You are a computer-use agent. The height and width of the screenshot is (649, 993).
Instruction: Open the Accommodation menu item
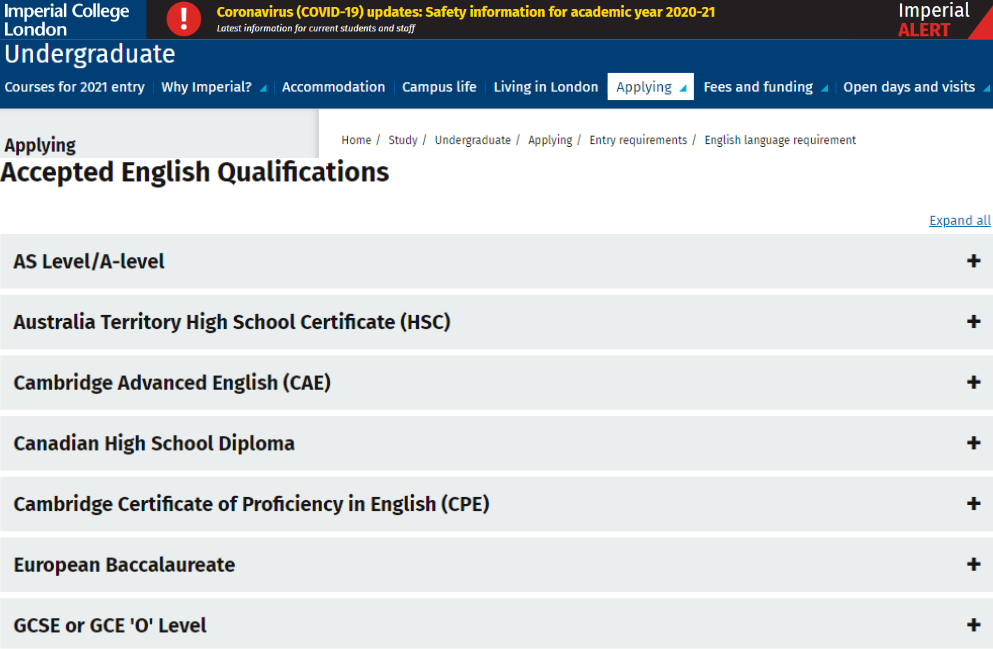(333, 87)
